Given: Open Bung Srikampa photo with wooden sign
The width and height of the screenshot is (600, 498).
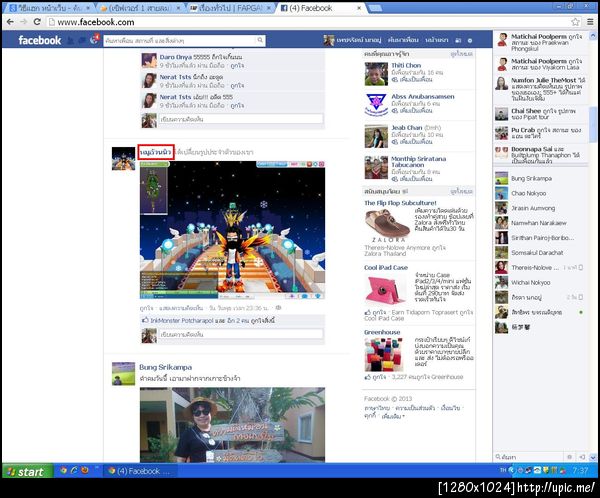Looking at the screenshot, I should tap(232, 425).
